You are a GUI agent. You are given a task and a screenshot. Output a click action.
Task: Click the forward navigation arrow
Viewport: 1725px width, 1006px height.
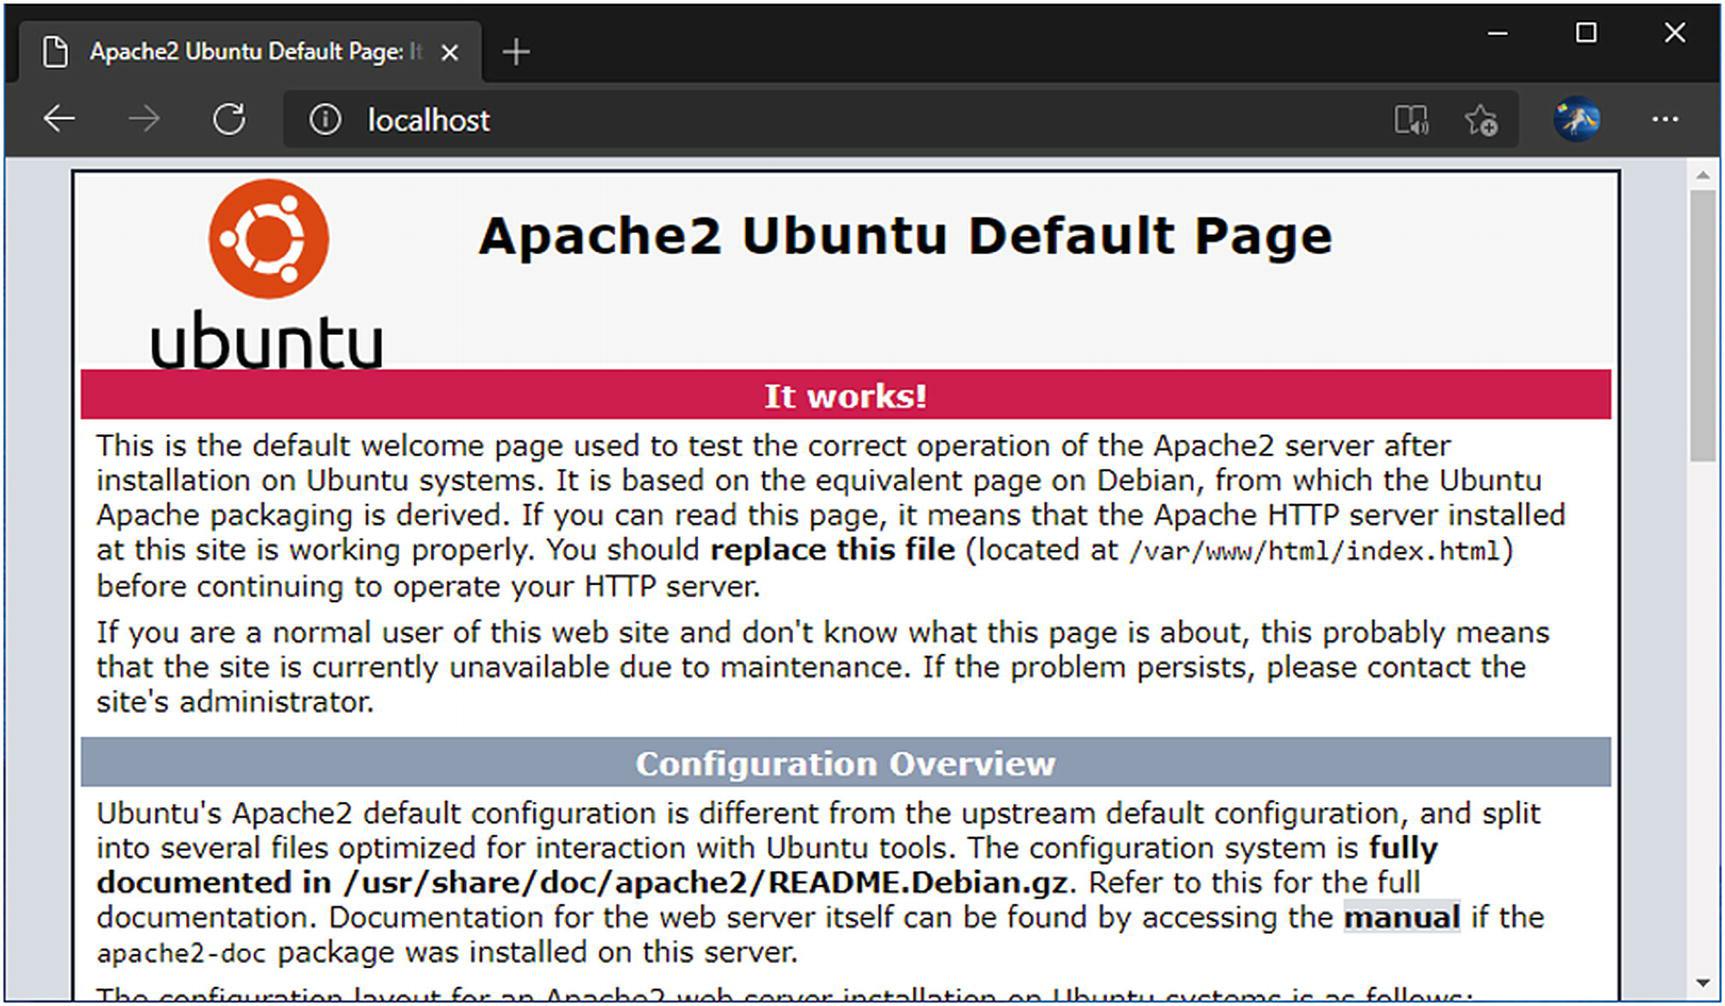point(144,120)
